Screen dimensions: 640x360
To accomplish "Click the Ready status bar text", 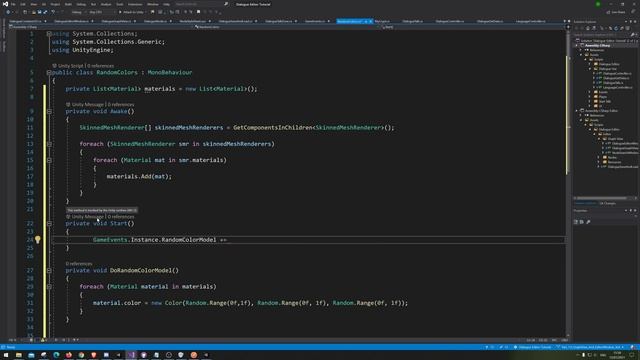I will coord(11,347).
